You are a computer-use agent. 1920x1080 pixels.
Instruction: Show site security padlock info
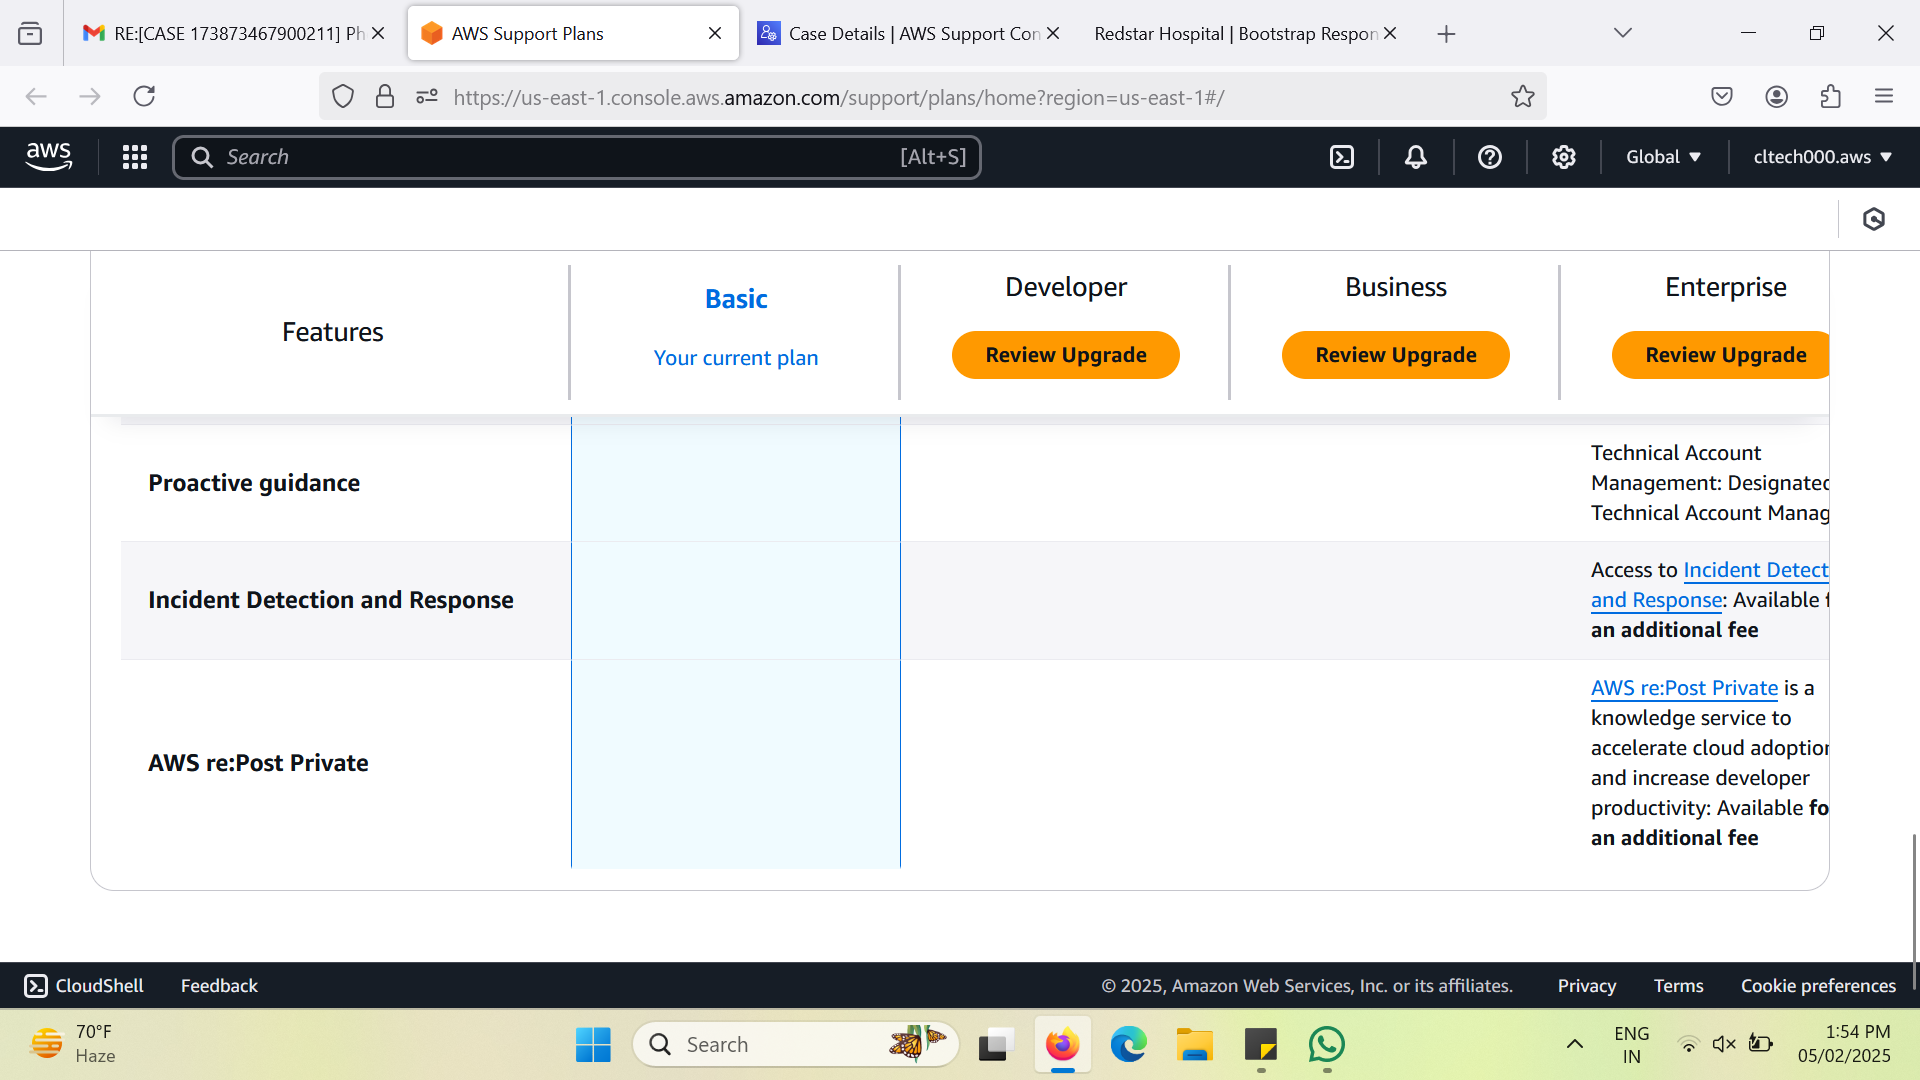[385, 96]
